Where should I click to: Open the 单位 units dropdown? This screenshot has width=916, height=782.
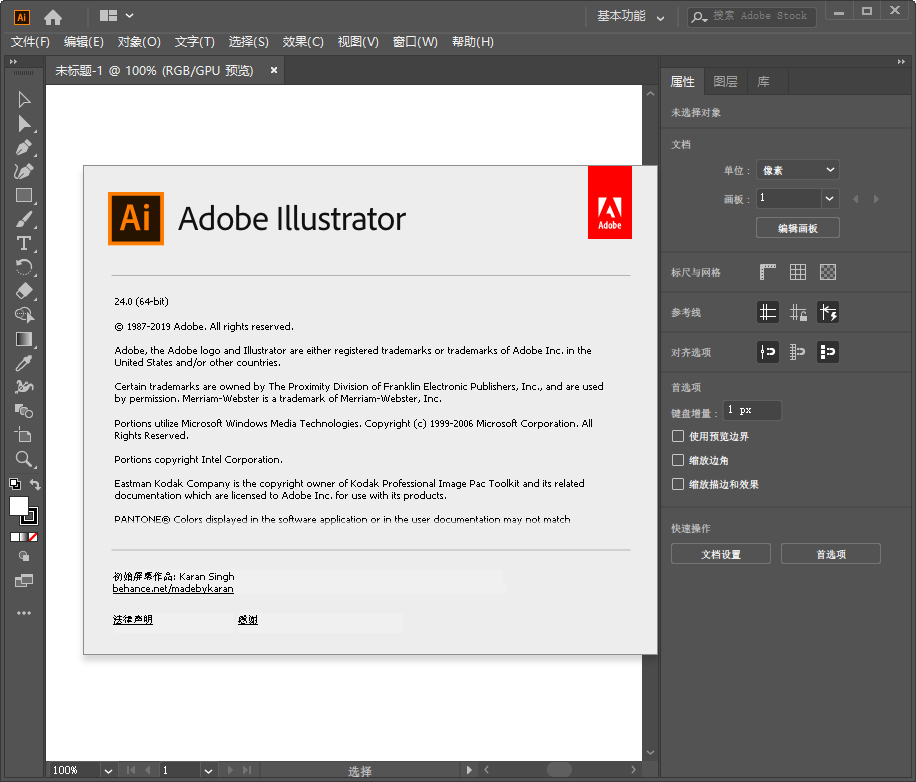(x=797, y=170)
